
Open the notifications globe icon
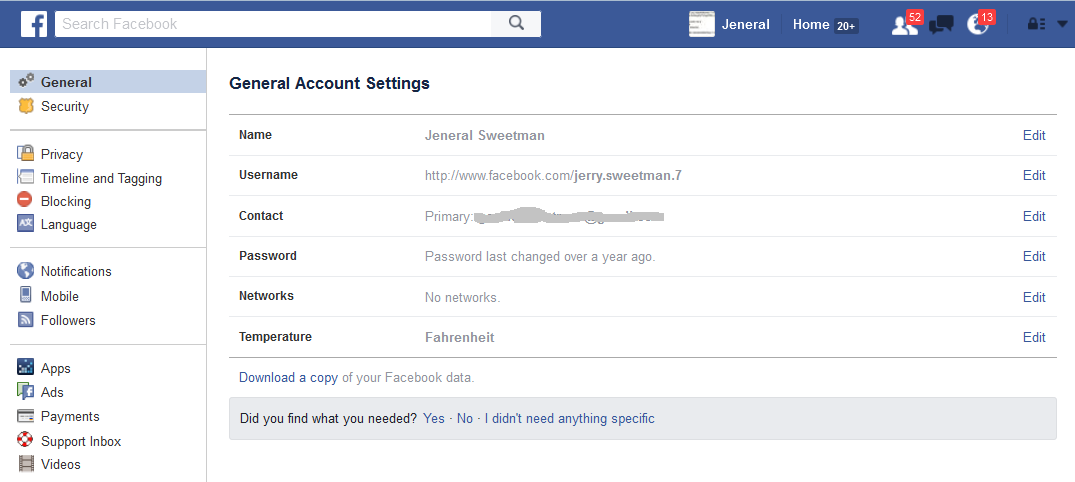978,25
